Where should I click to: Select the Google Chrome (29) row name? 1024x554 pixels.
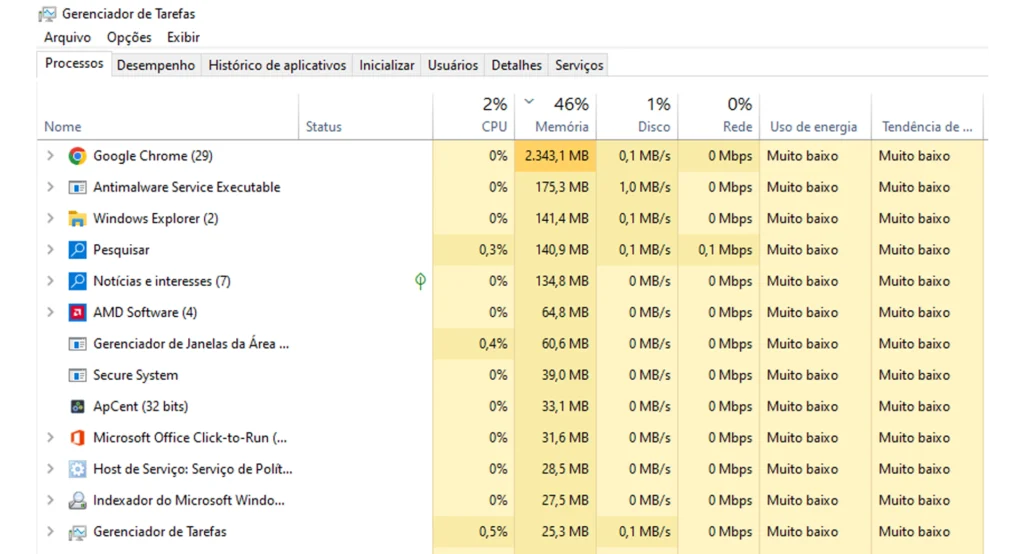click(153, 155)
